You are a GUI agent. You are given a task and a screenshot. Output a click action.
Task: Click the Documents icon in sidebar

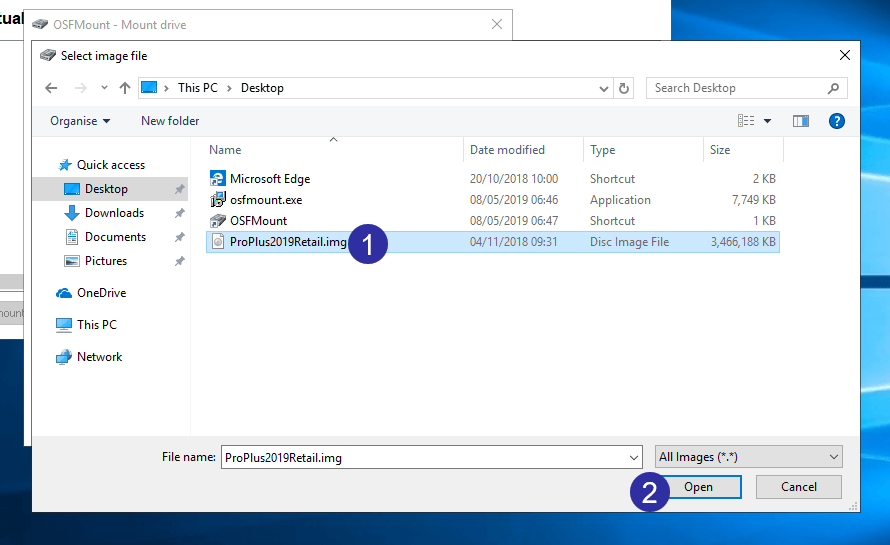(x=72, y=237)
